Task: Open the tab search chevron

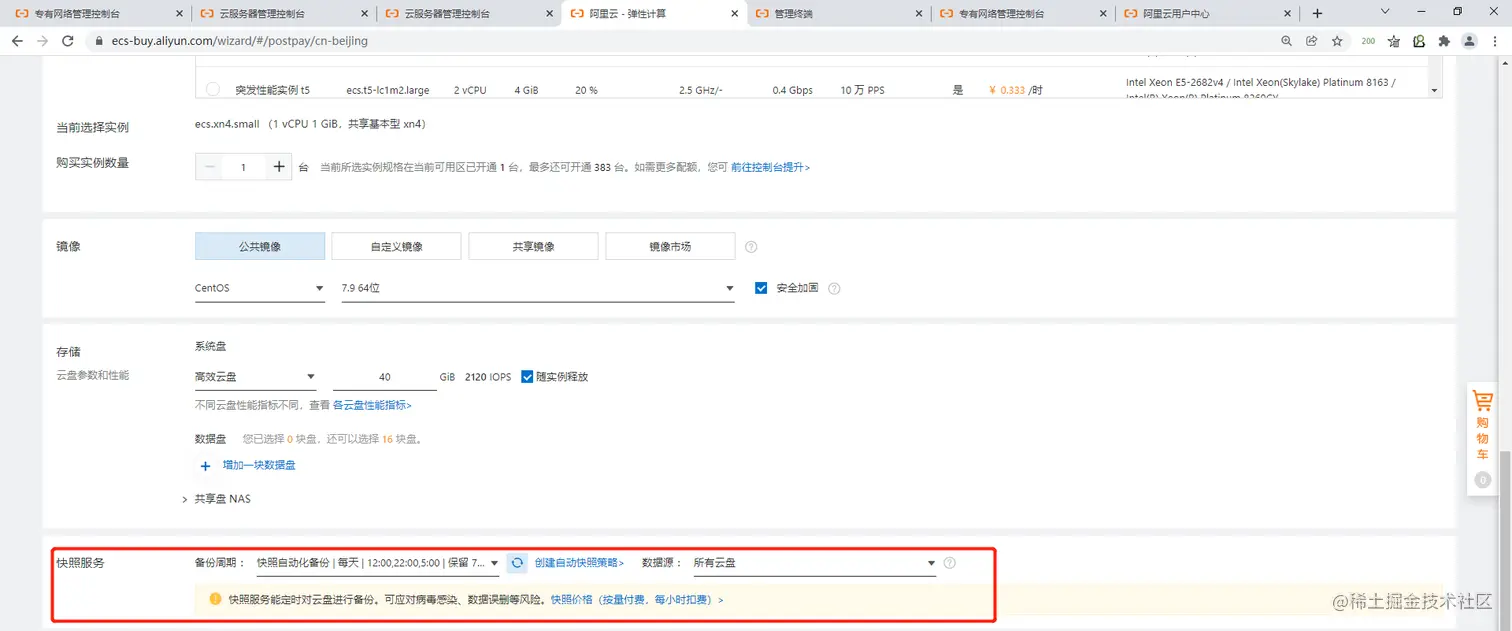Action: pyautogui.click(x=1386, y=12)
